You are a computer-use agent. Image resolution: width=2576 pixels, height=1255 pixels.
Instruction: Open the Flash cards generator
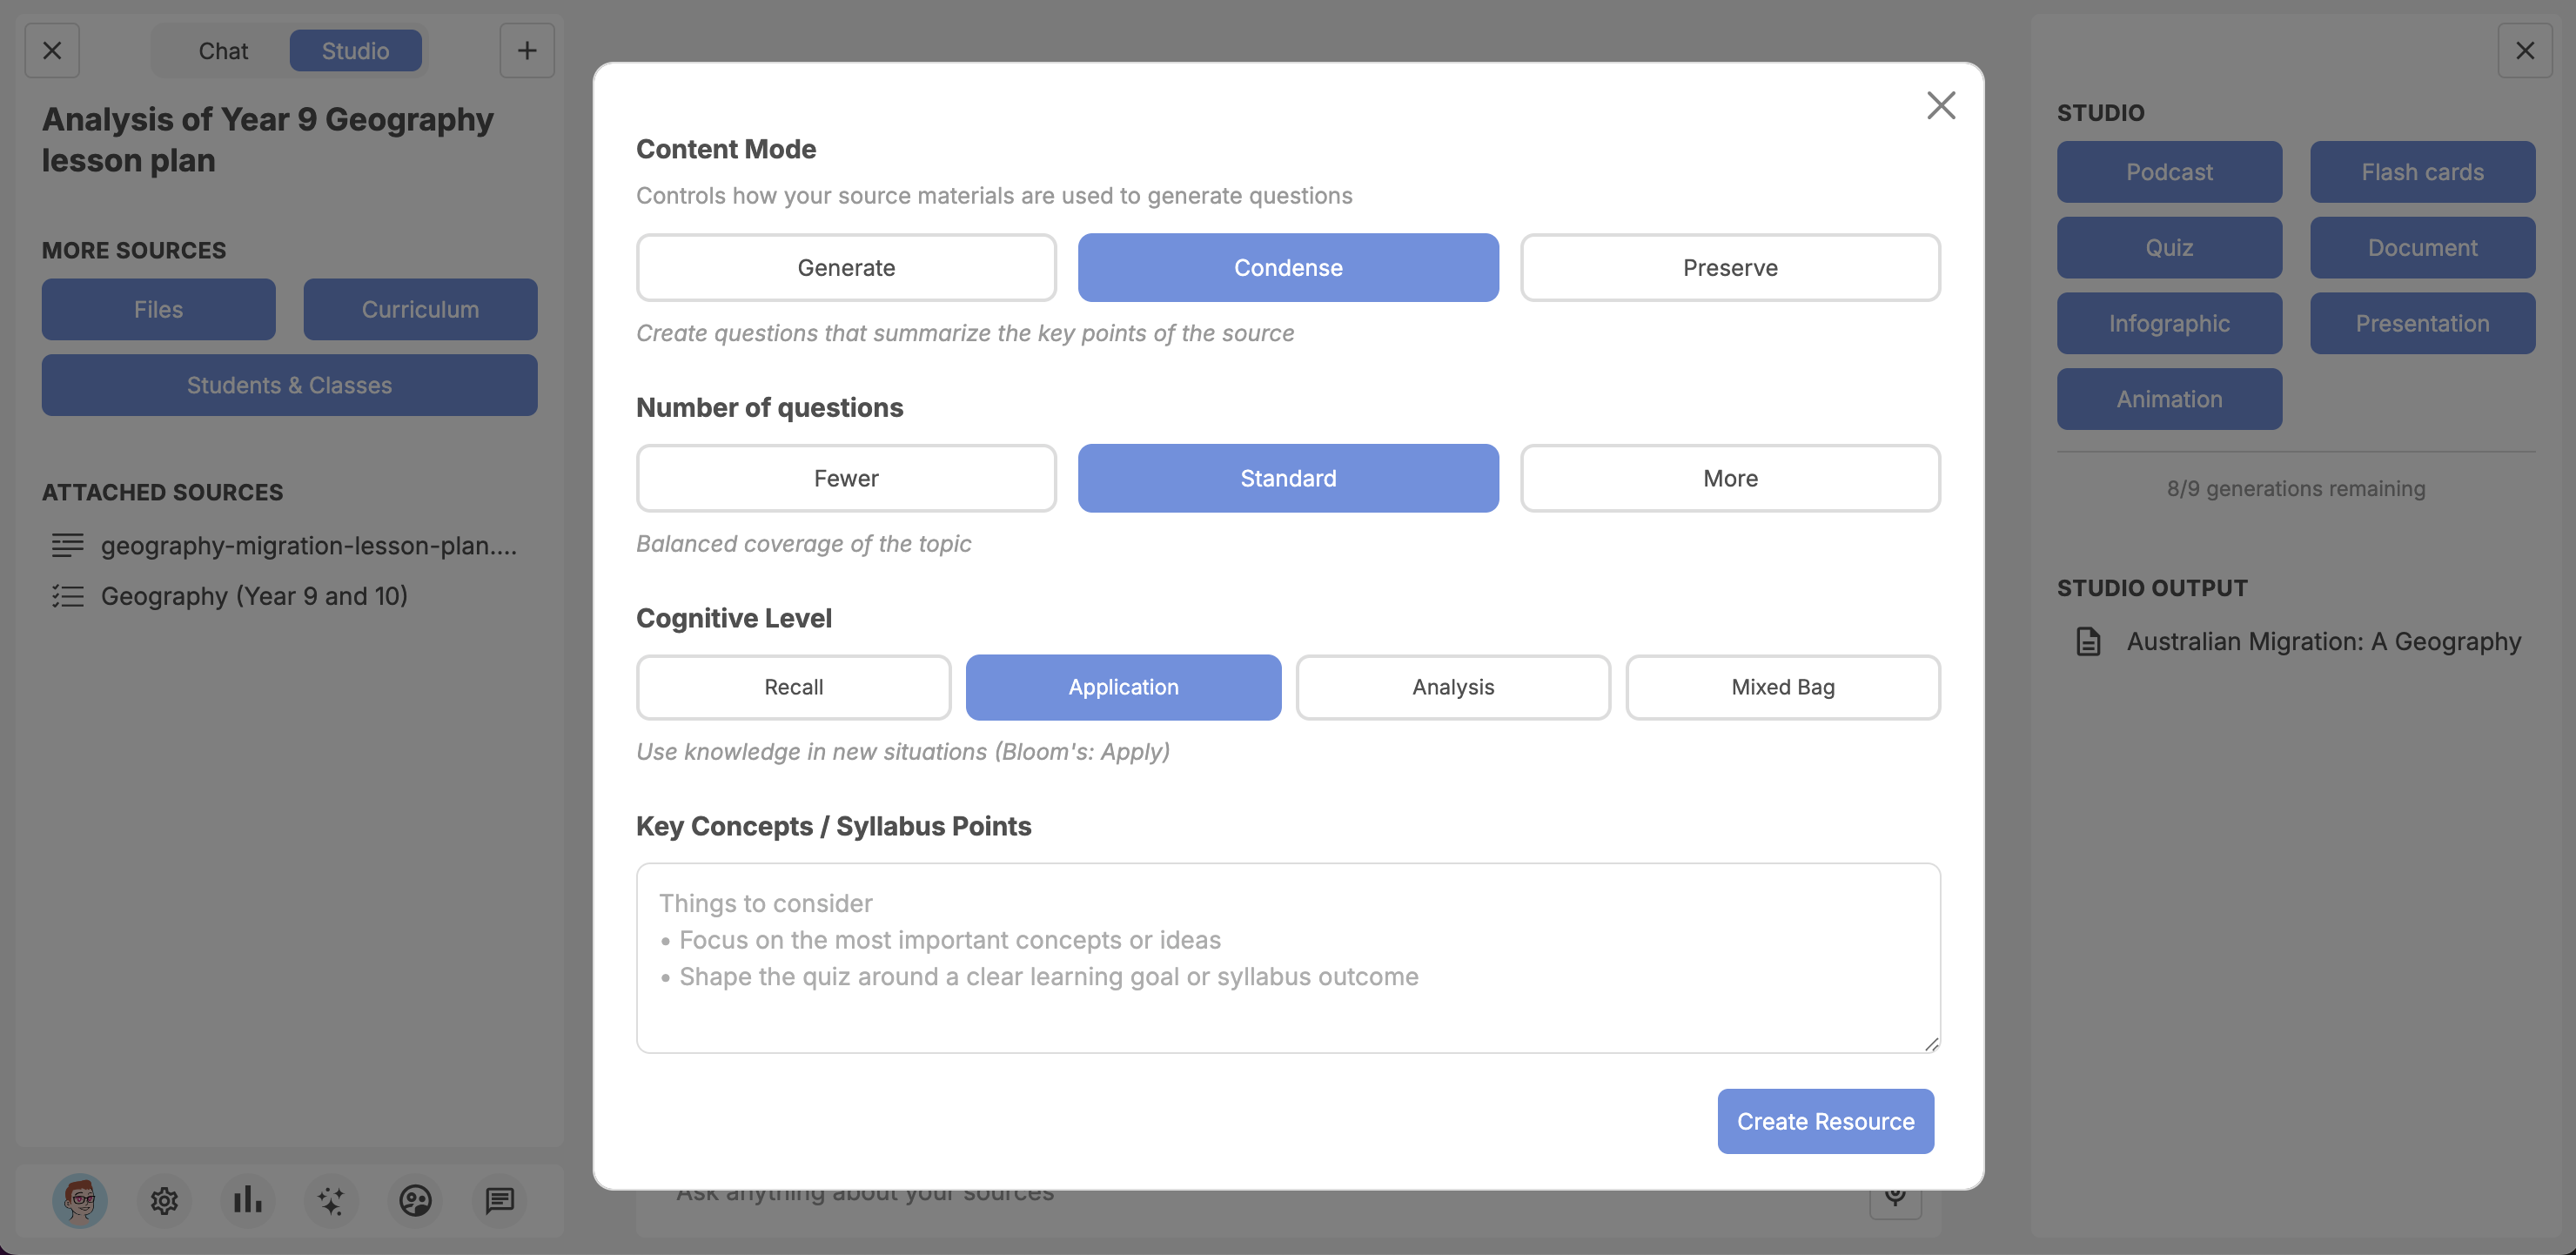pyautogui.click(x=2422, y=171)
